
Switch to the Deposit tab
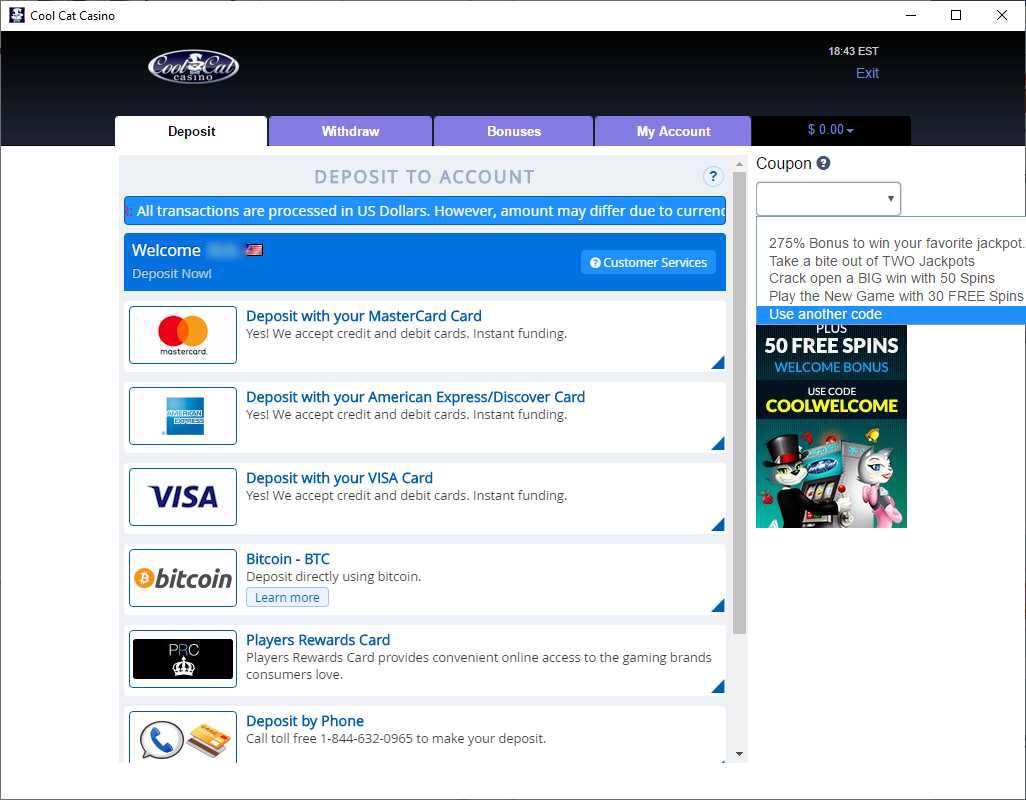[191, 131]
